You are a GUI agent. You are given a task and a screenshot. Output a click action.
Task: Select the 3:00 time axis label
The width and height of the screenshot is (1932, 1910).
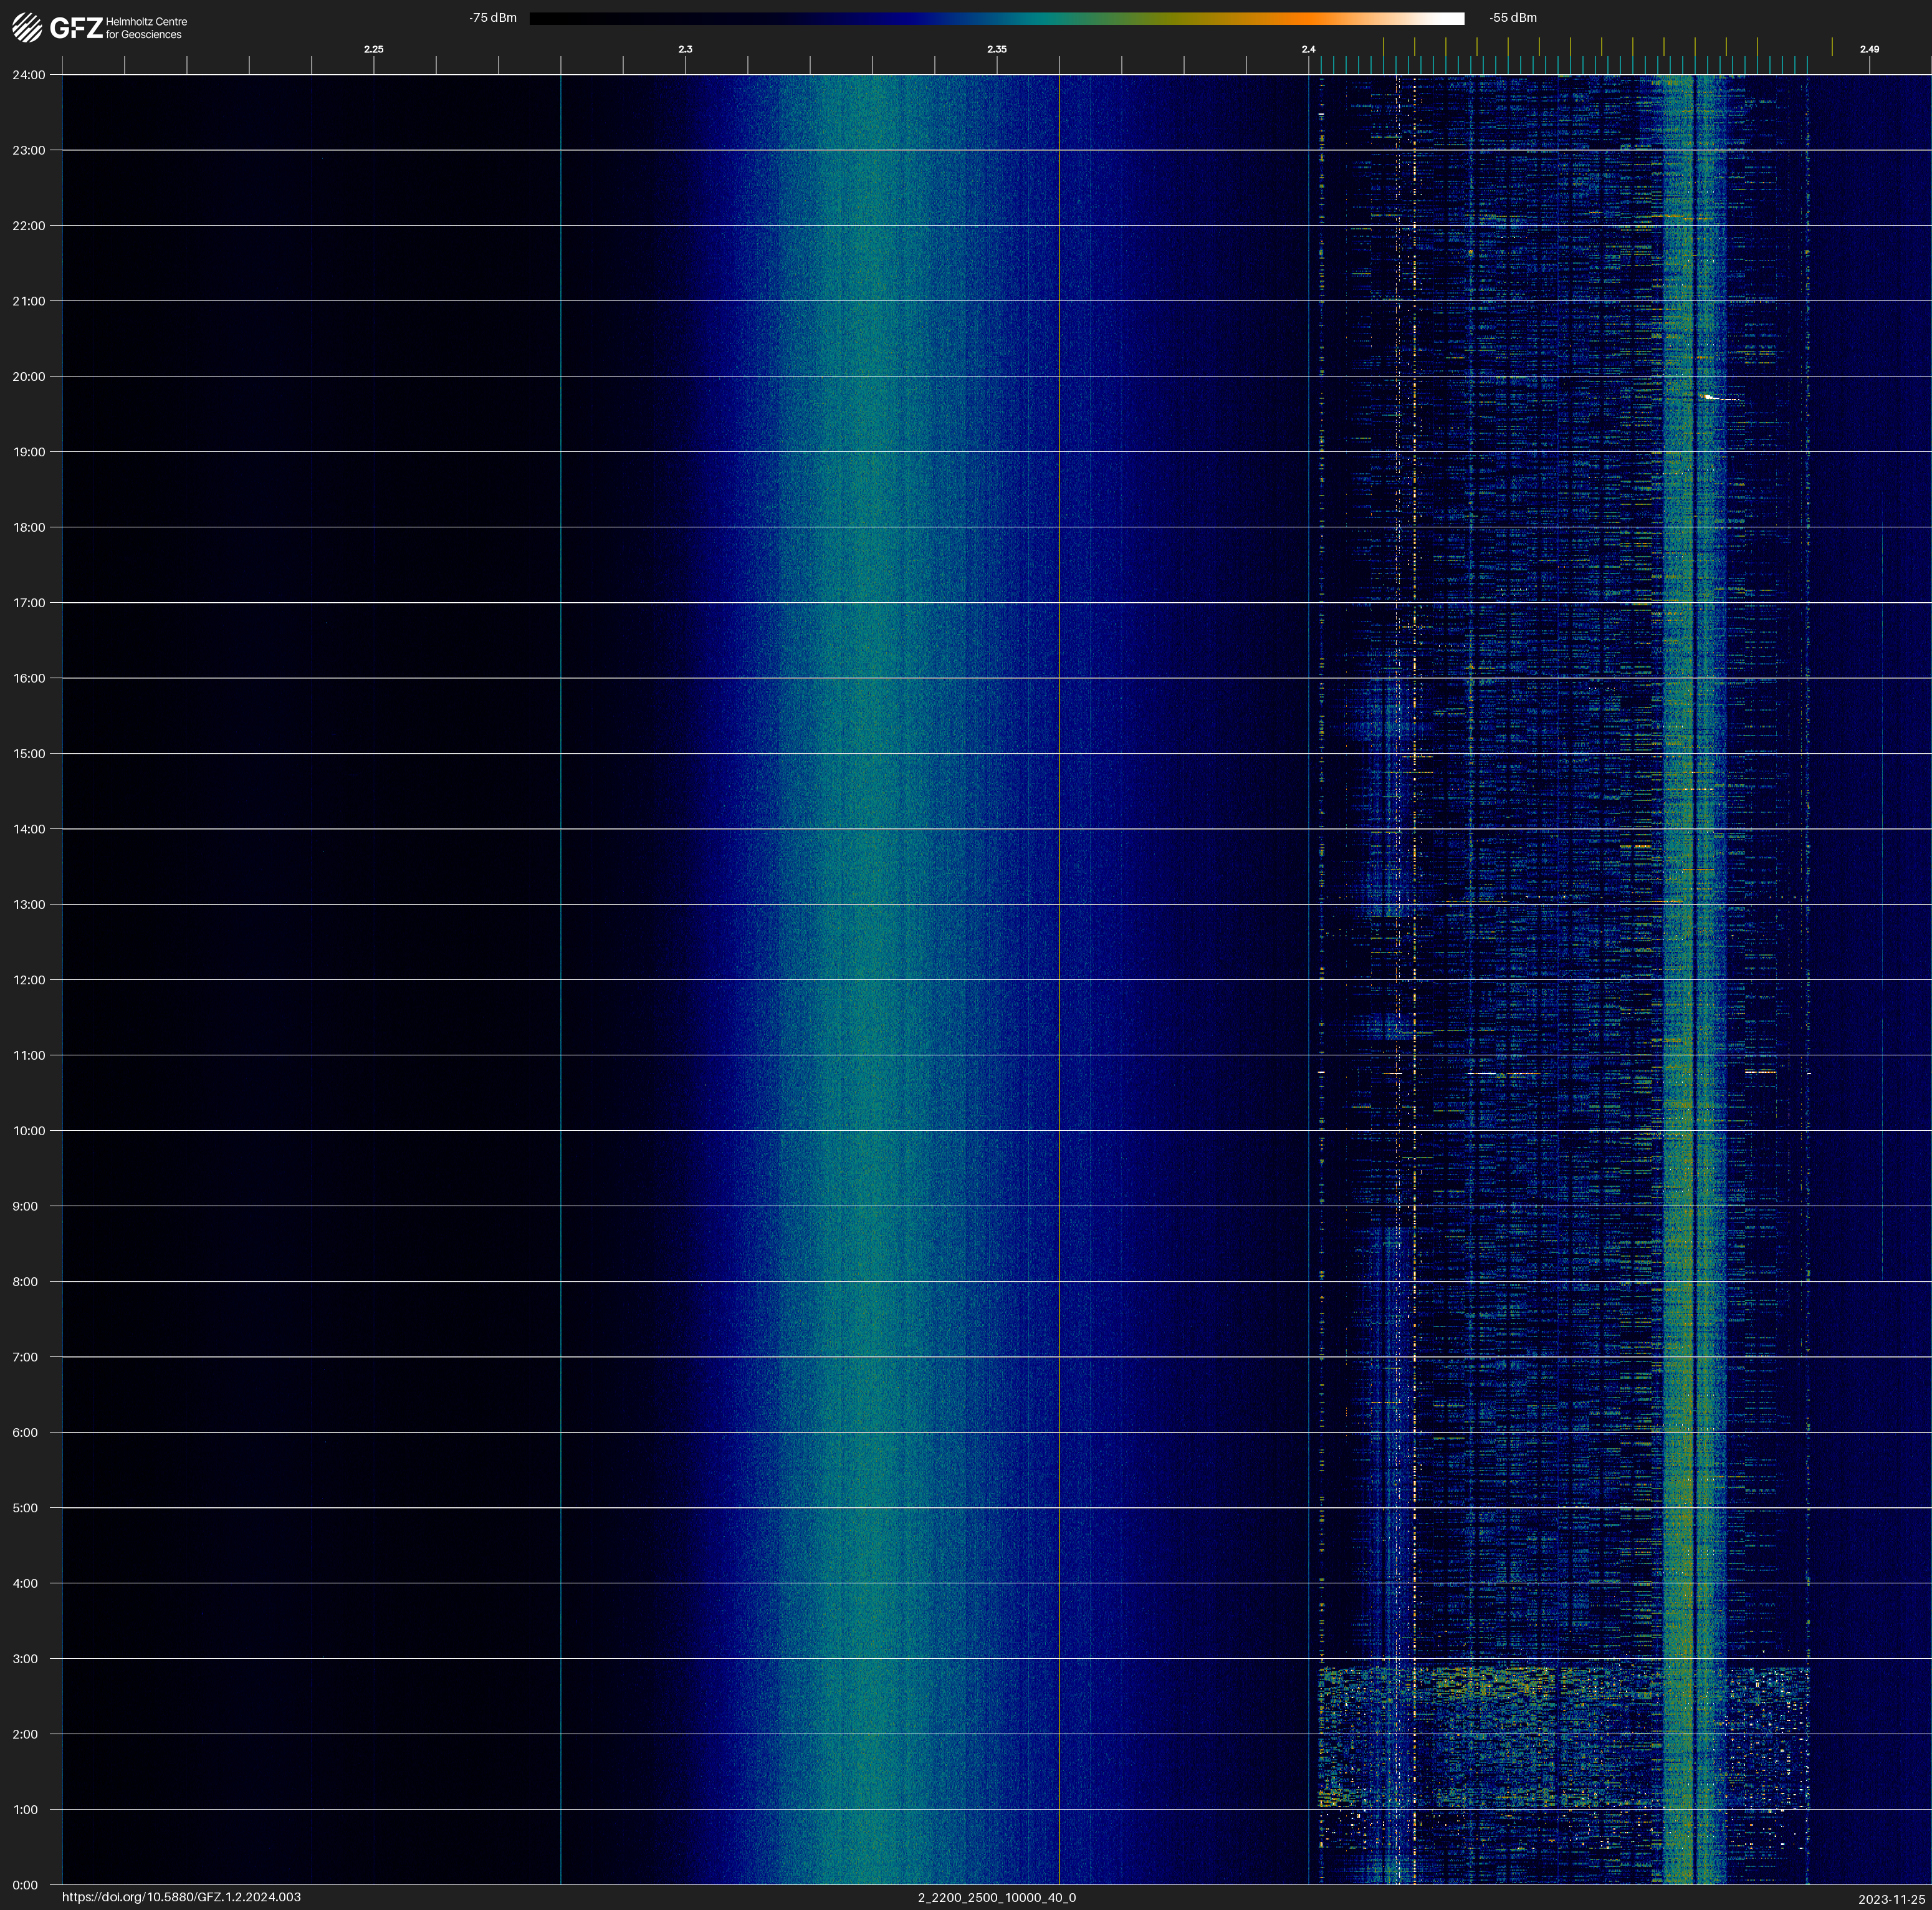(x=25, y=1659)
